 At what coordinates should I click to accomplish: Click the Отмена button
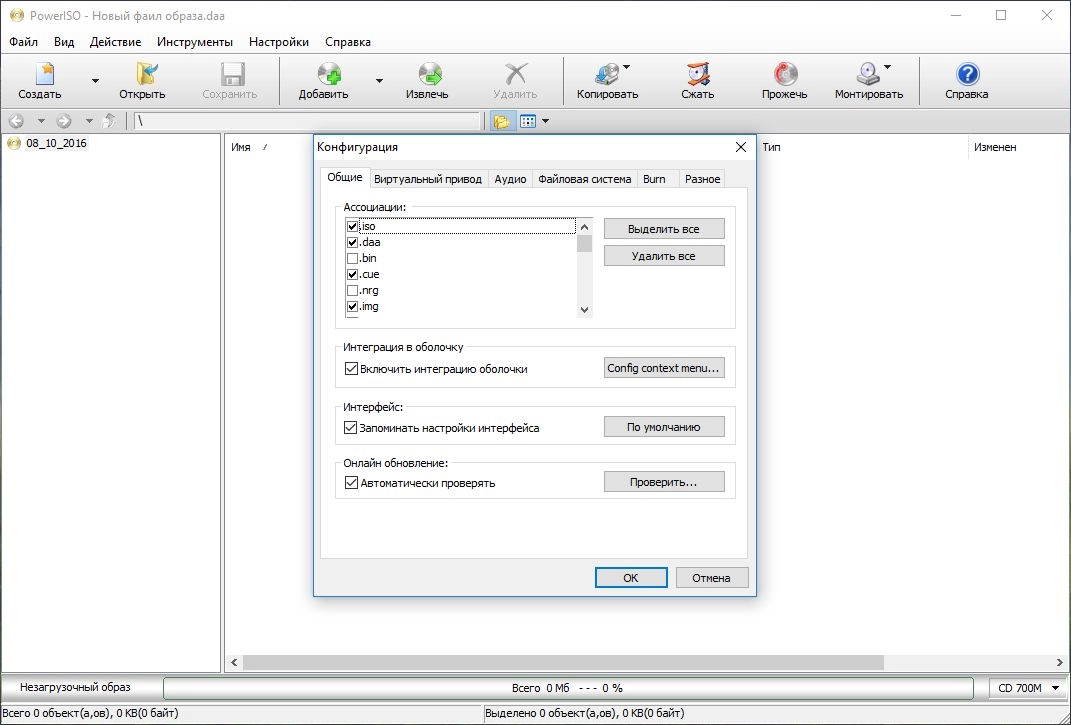click(x=712, y=577)
